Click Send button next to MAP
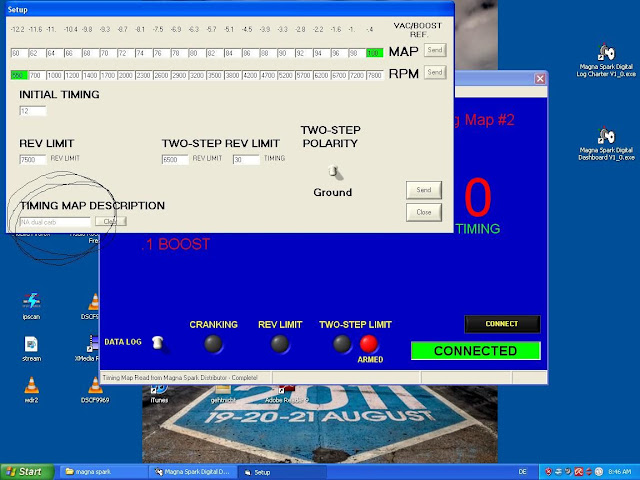 coord(435,50)
